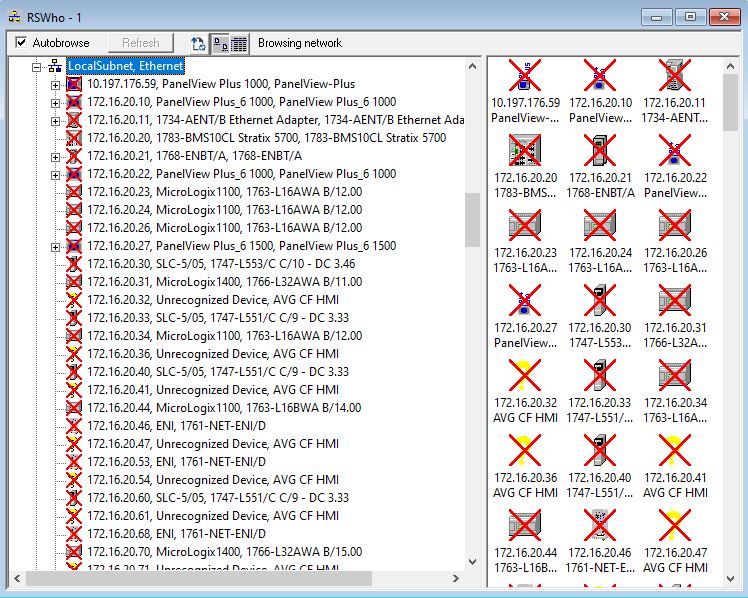Screen dimensions: 748x598
Task: Select LocalSubnet, Ethernet tree item
Action: click(125, 66)
